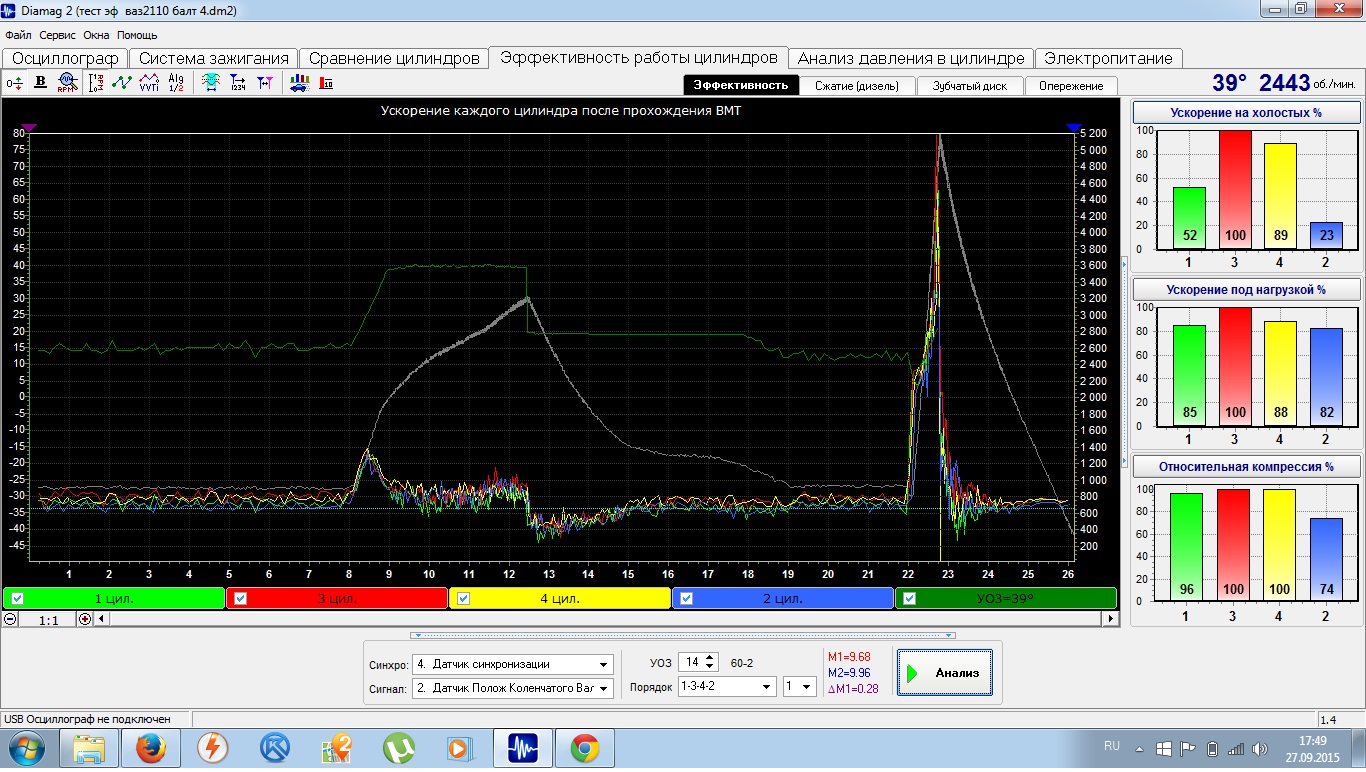Increase the УОЗ value with up arrow
Viewport: 1366px width, 772px height.
[x=711, y=658]
